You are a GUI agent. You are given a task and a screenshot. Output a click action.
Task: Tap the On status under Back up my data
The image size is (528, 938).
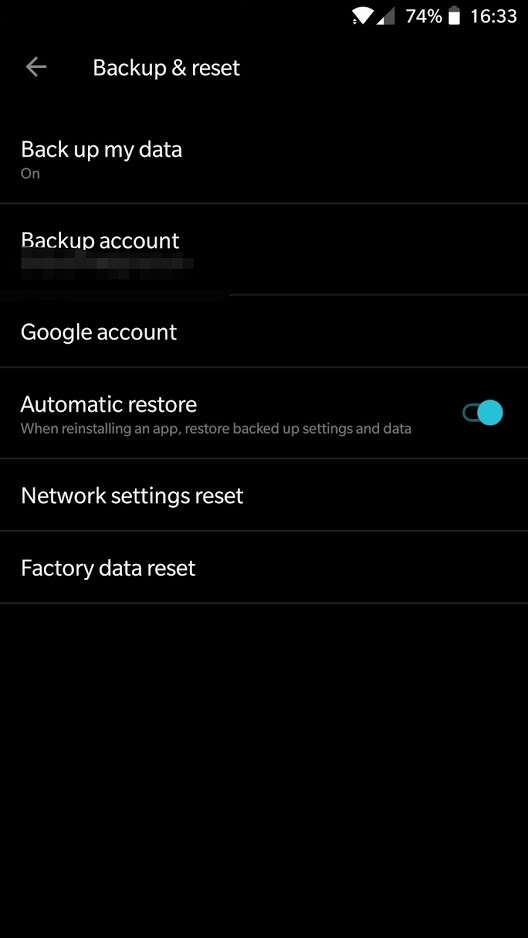(x=30, y=173)
